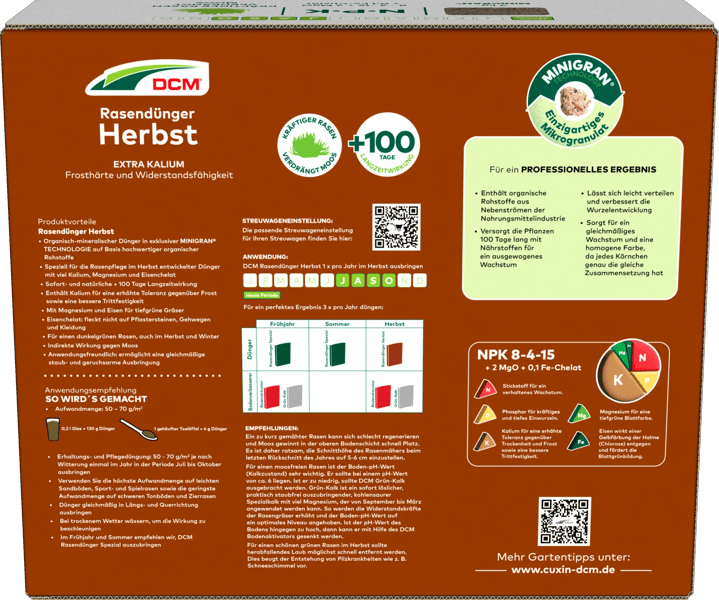Click the F month box
The height and width of the screenshot is (600, 719).
click(x=265, y=281)
